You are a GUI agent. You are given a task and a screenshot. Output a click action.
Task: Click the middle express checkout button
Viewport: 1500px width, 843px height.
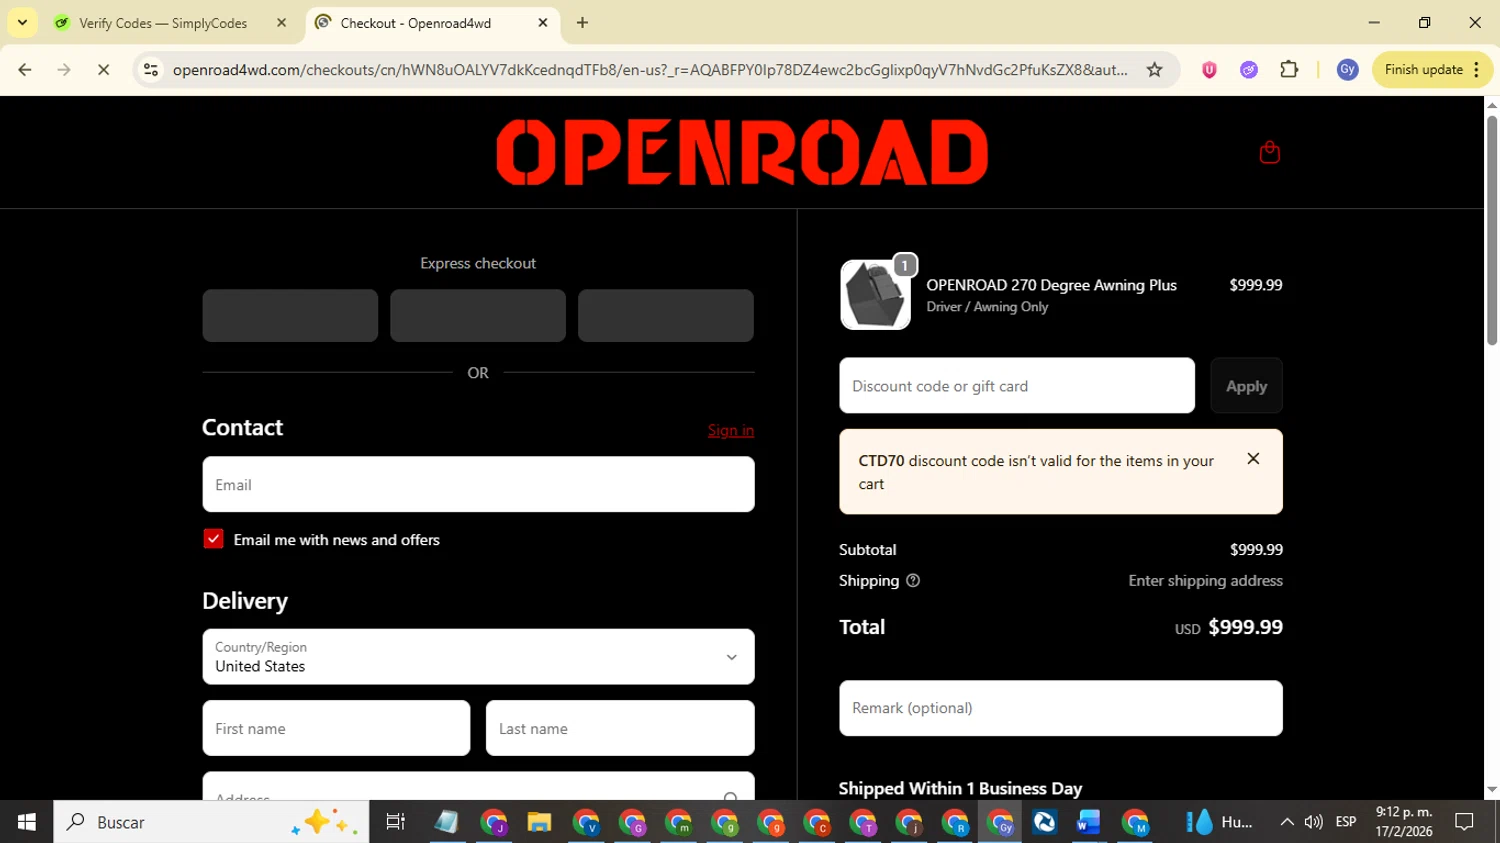pyautogui.click(x=478, y=316)
